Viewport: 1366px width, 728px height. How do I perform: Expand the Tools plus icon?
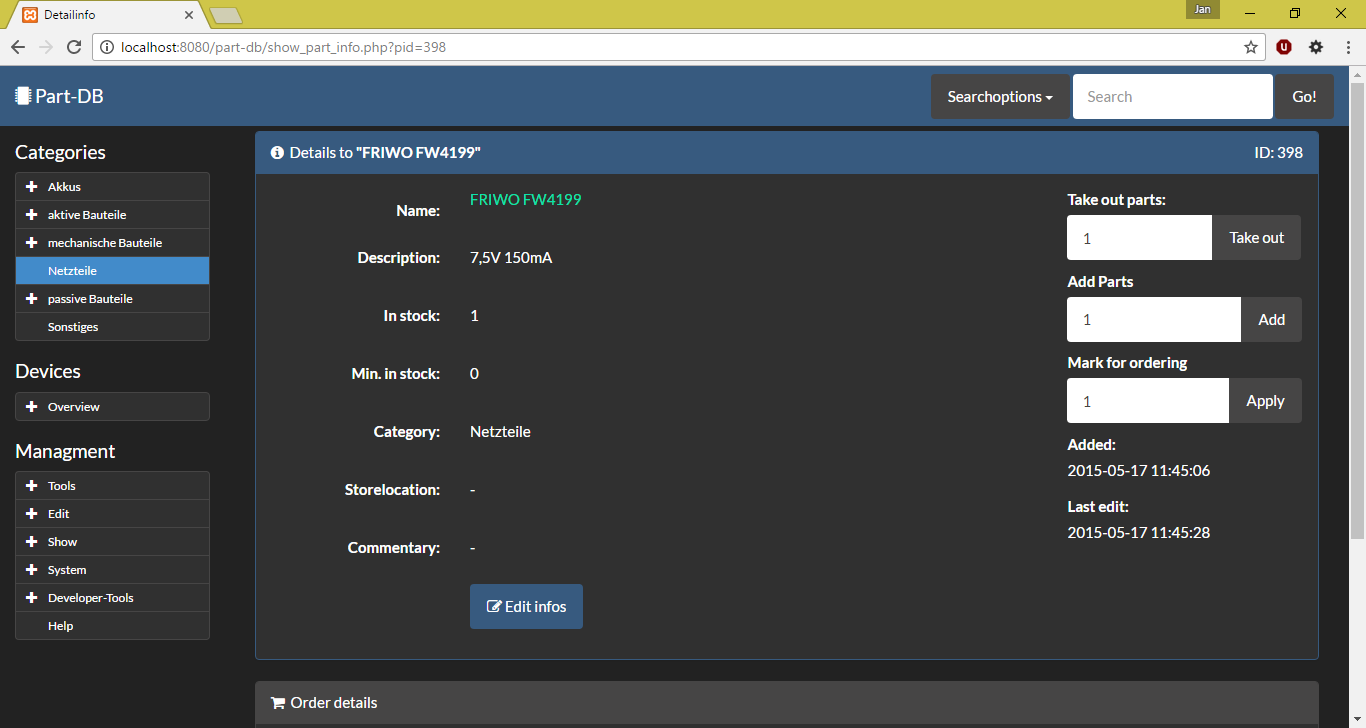[x=31, y=486]
